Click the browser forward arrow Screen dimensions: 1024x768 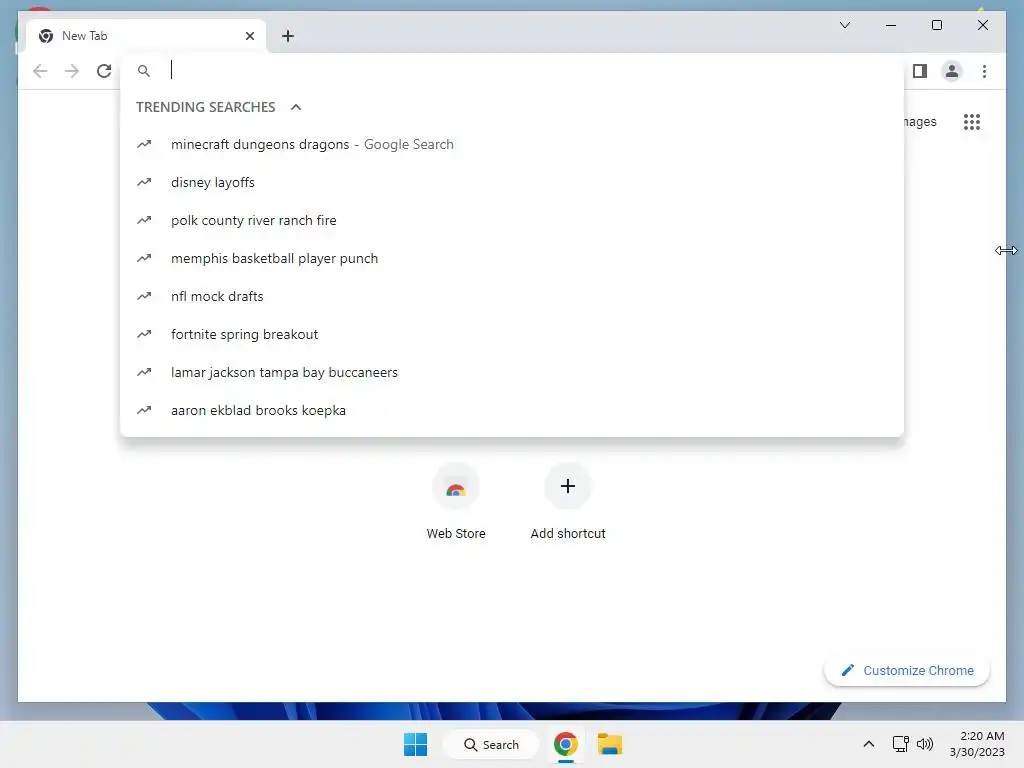(72, 71)
